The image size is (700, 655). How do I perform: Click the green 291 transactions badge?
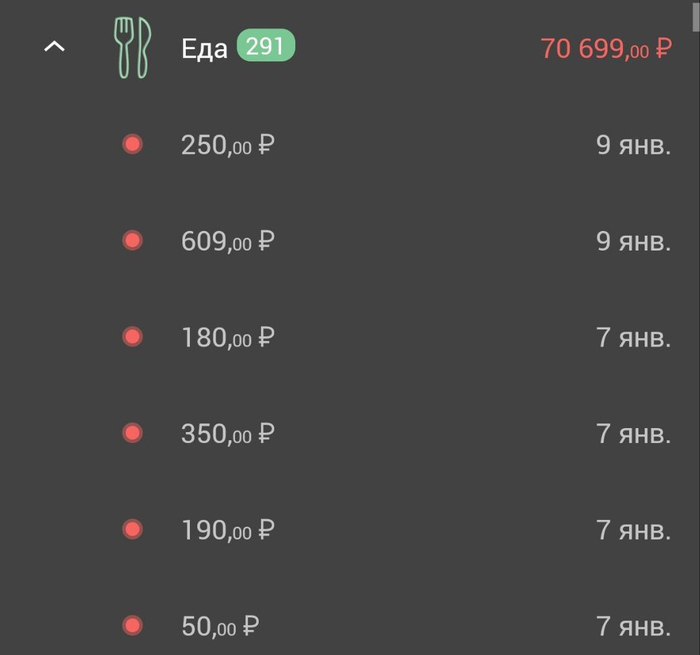coord(265,46)
